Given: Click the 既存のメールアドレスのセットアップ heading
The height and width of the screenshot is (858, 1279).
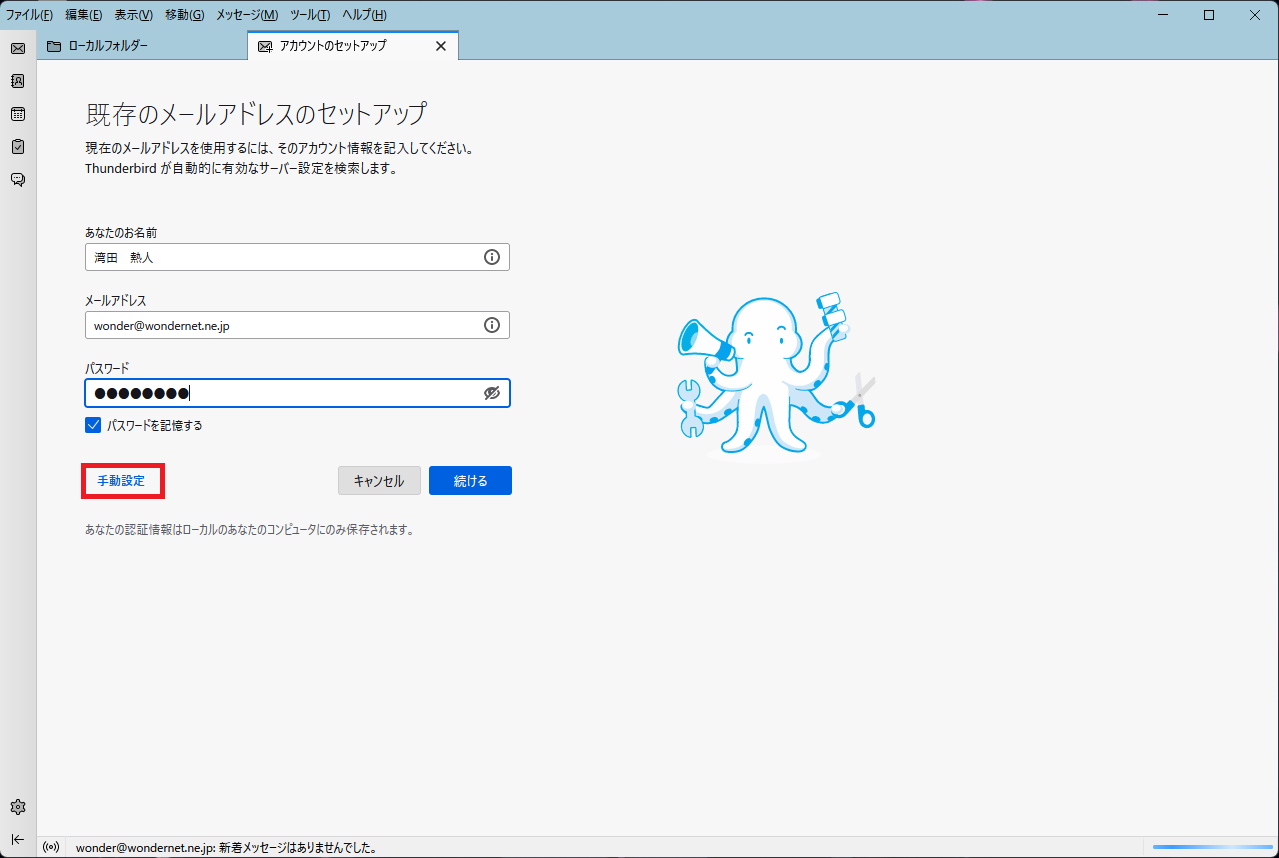Looking at the screenshot, I should point(256,113).
